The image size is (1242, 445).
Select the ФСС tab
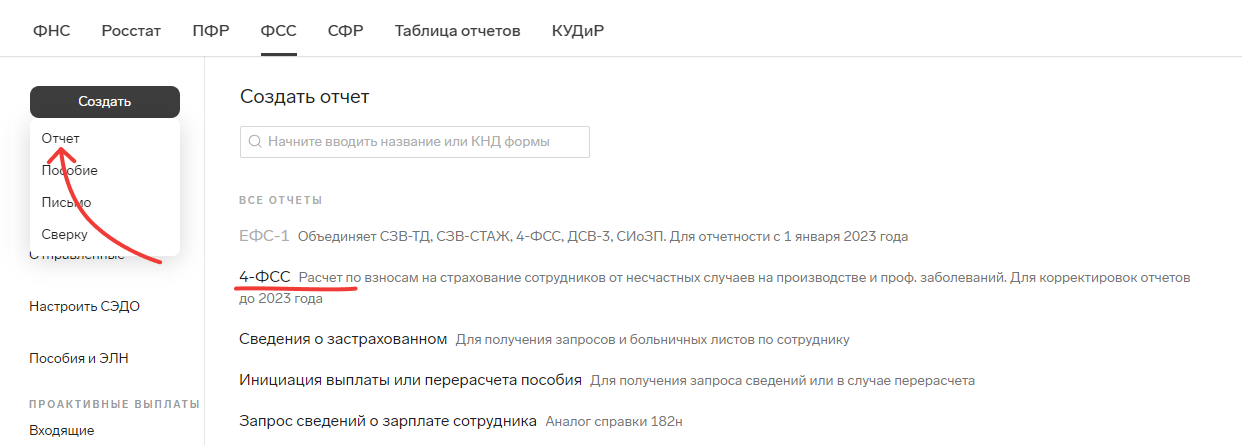278,30
